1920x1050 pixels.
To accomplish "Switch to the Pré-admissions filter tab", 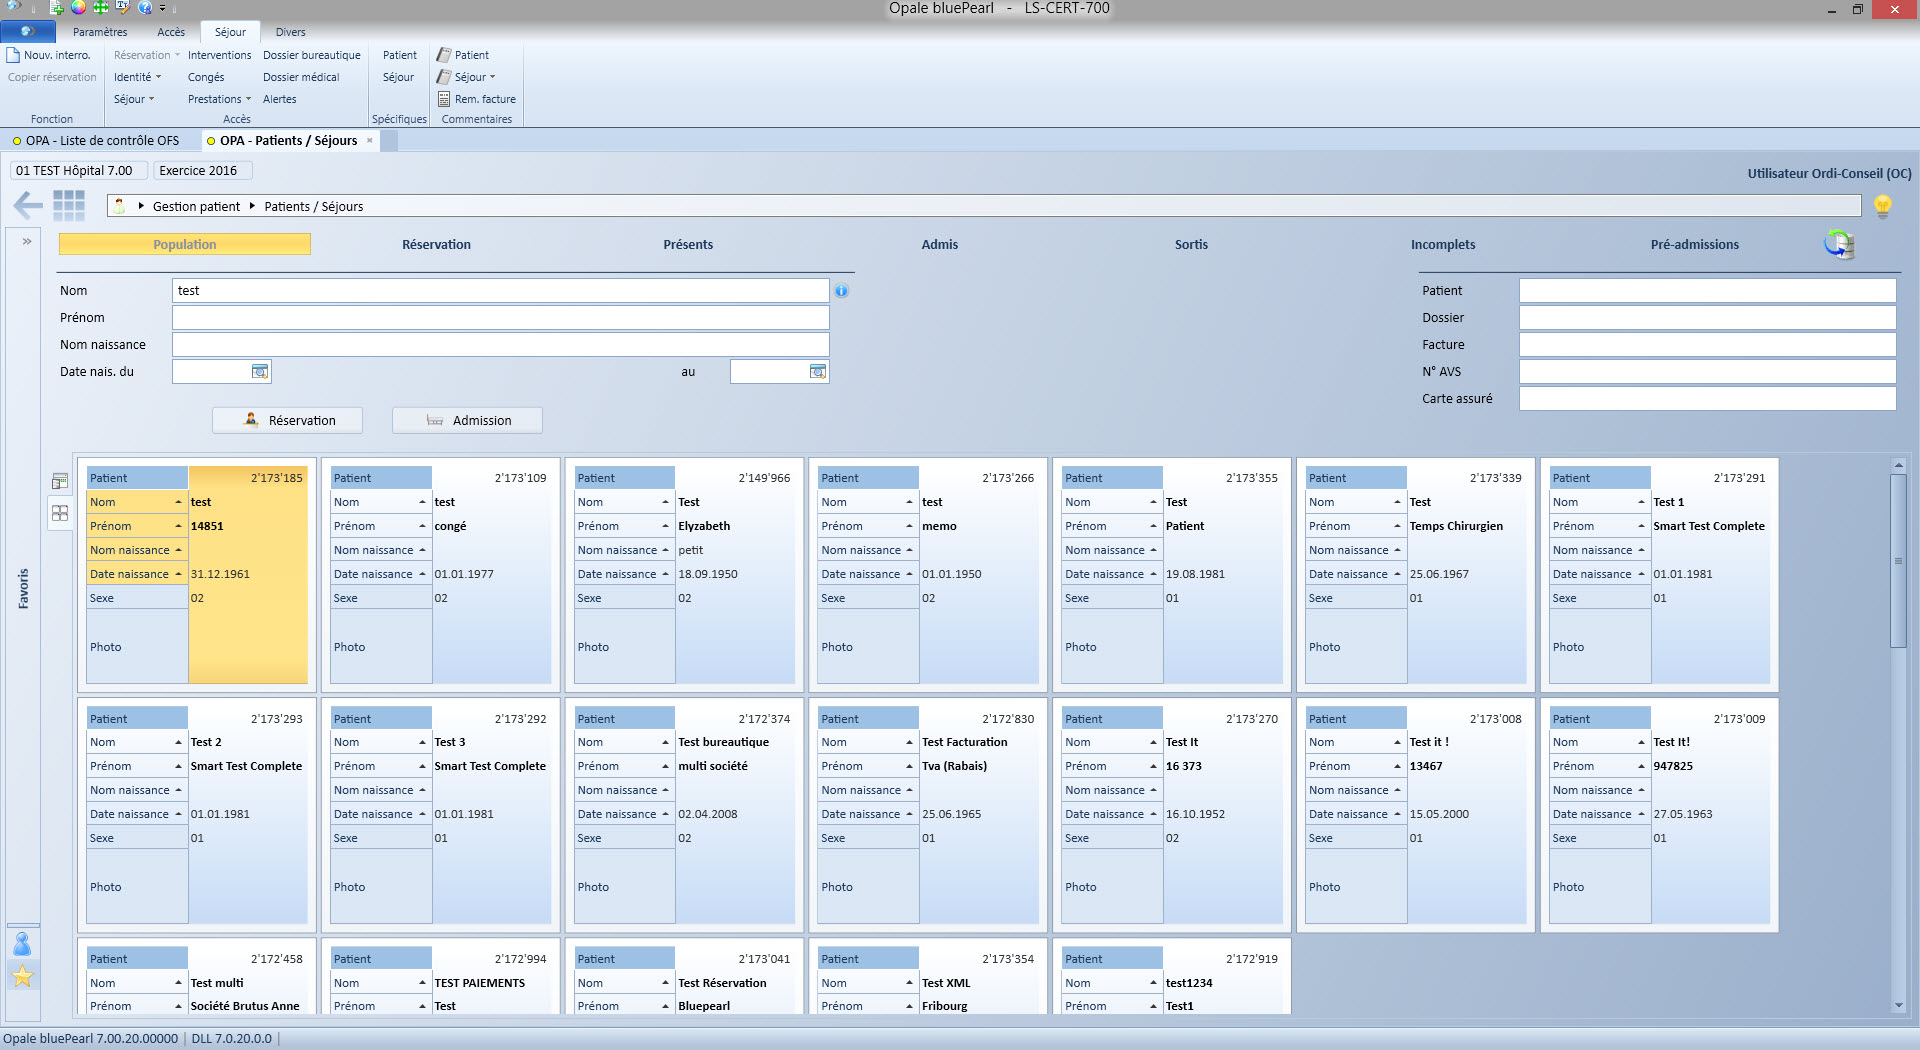I will [x=1694, y=244].
